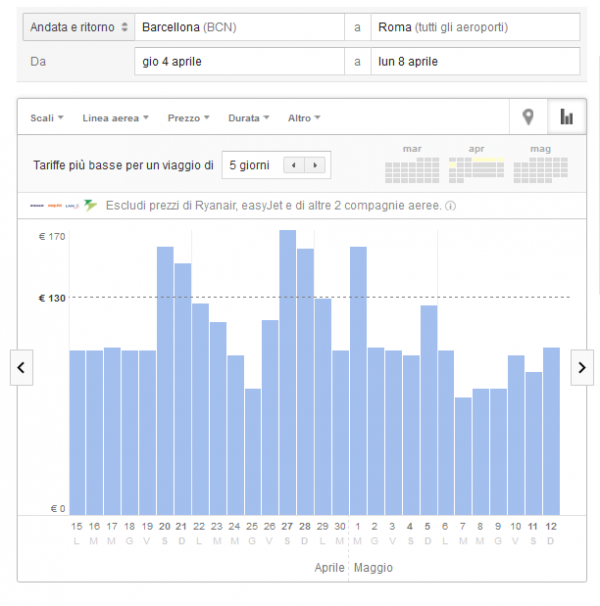Click the Roma destination field
The width and height of the screenshot is (600, 606).
(474, 27)
